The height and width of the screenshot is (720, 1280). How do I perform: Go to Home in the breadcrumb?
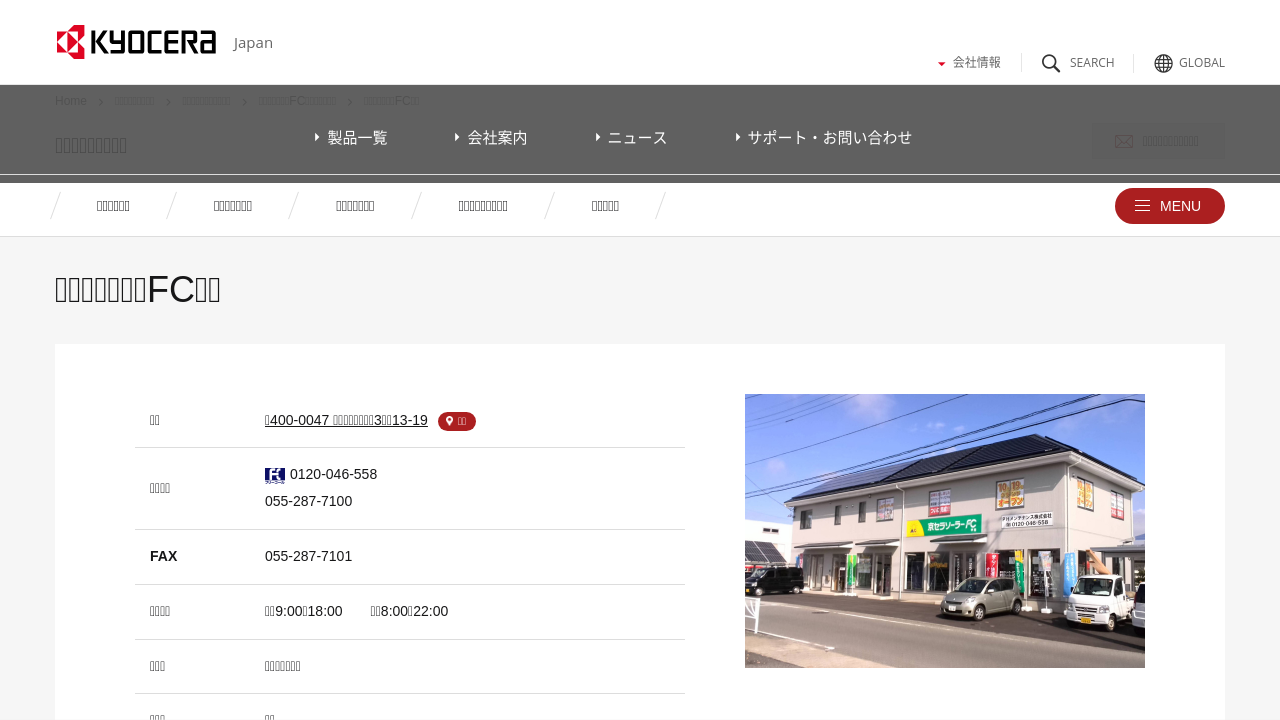pos(71,101)
